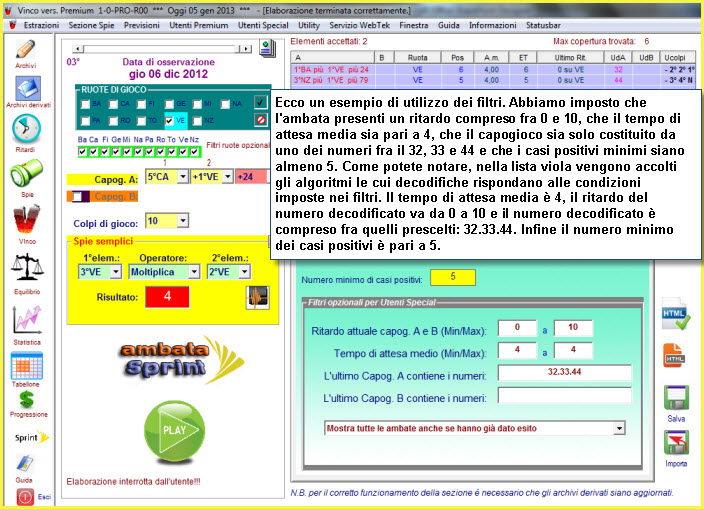Open the Utenti Premium menu
704x509 pixels.
click(198, 26)
